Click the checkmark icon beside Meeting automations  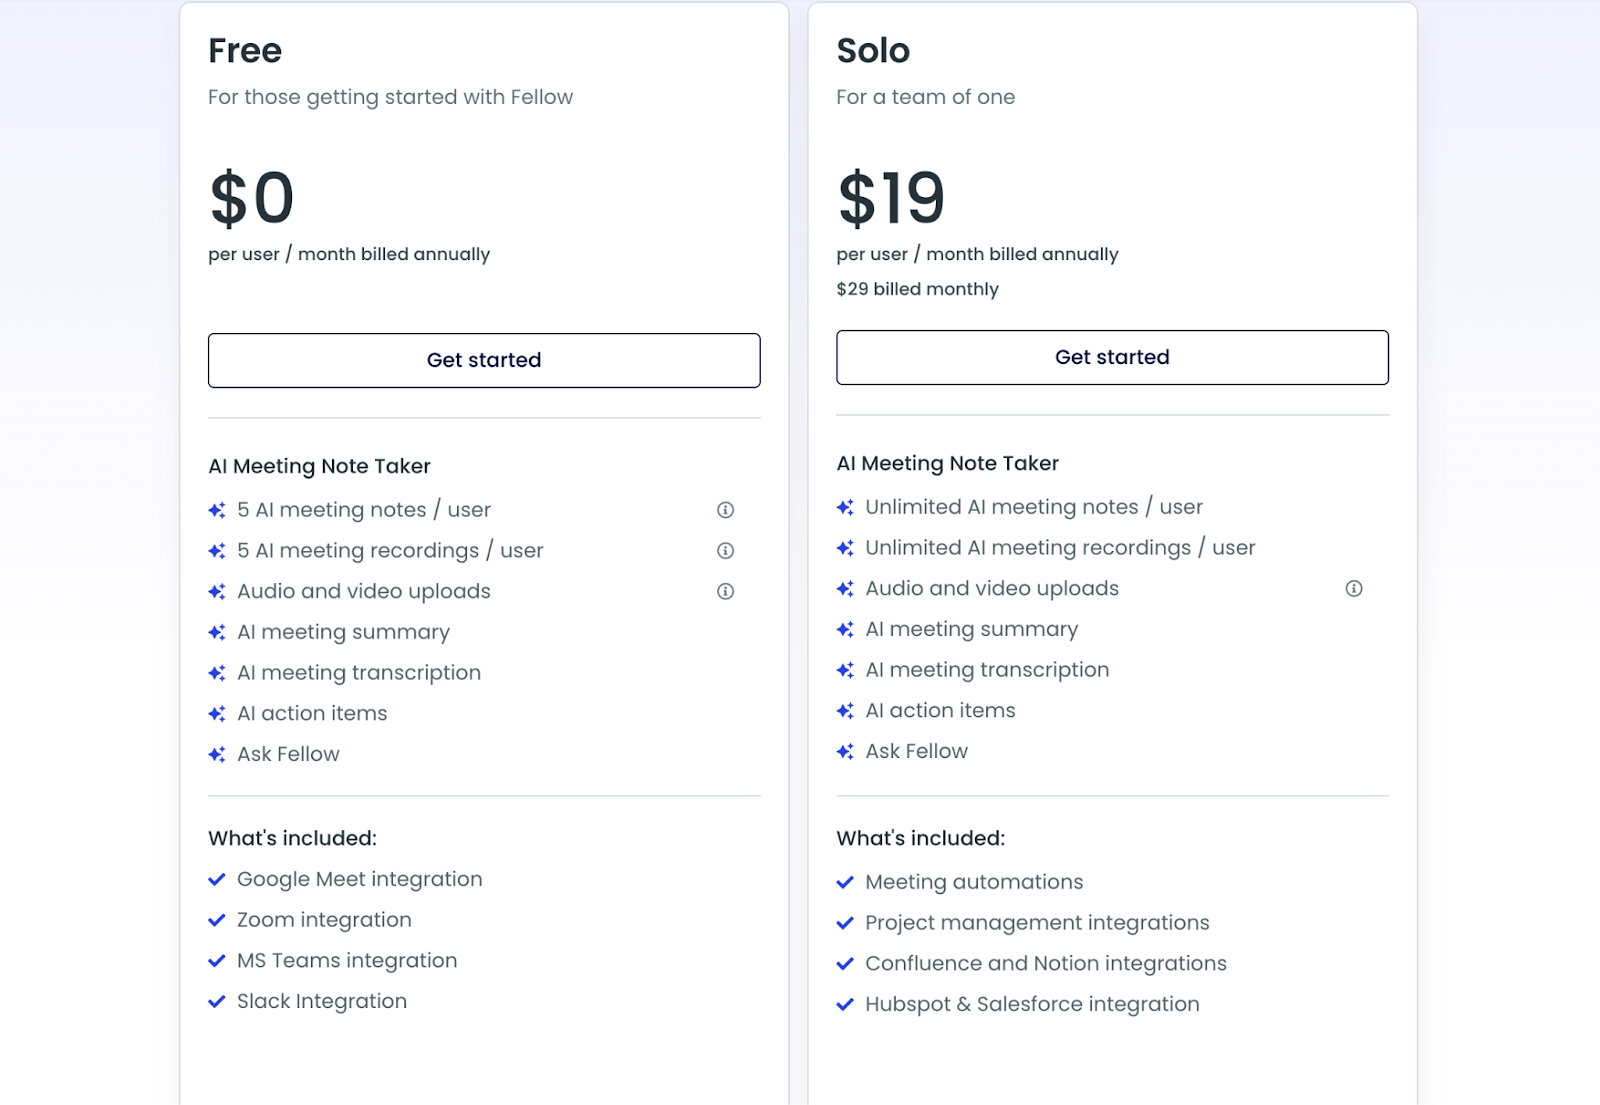coord(845,882)
